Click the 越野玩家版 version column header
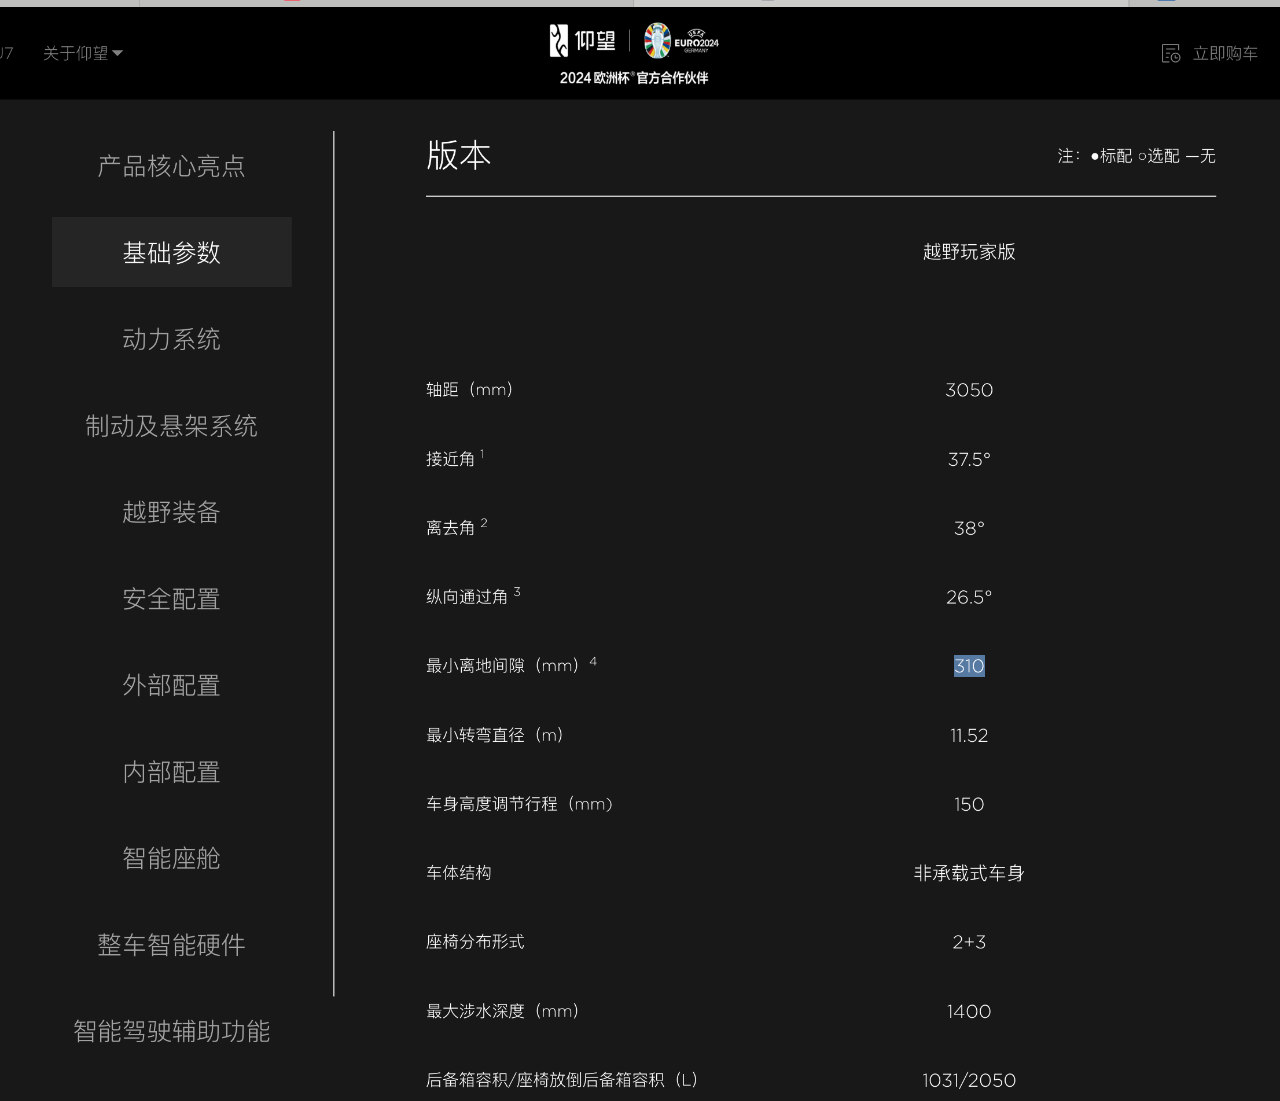The image size is (1280, 1101). coord(968,252)
